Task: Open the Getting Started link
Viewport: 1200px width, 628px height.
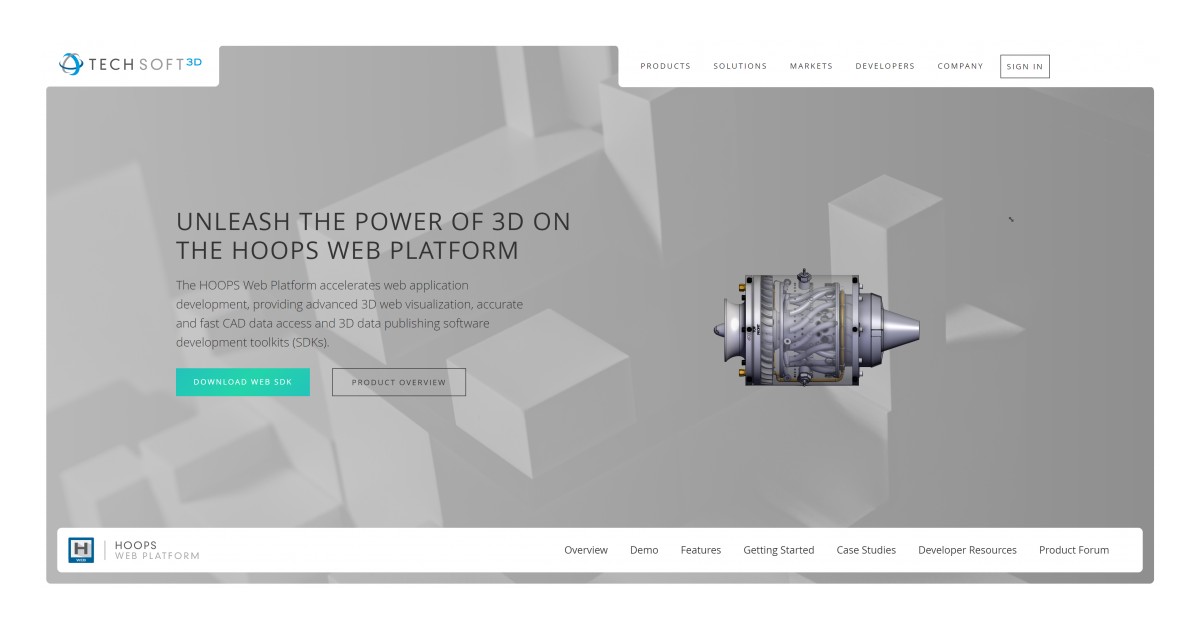Action: pyautogui.click(x=779, y=550)
